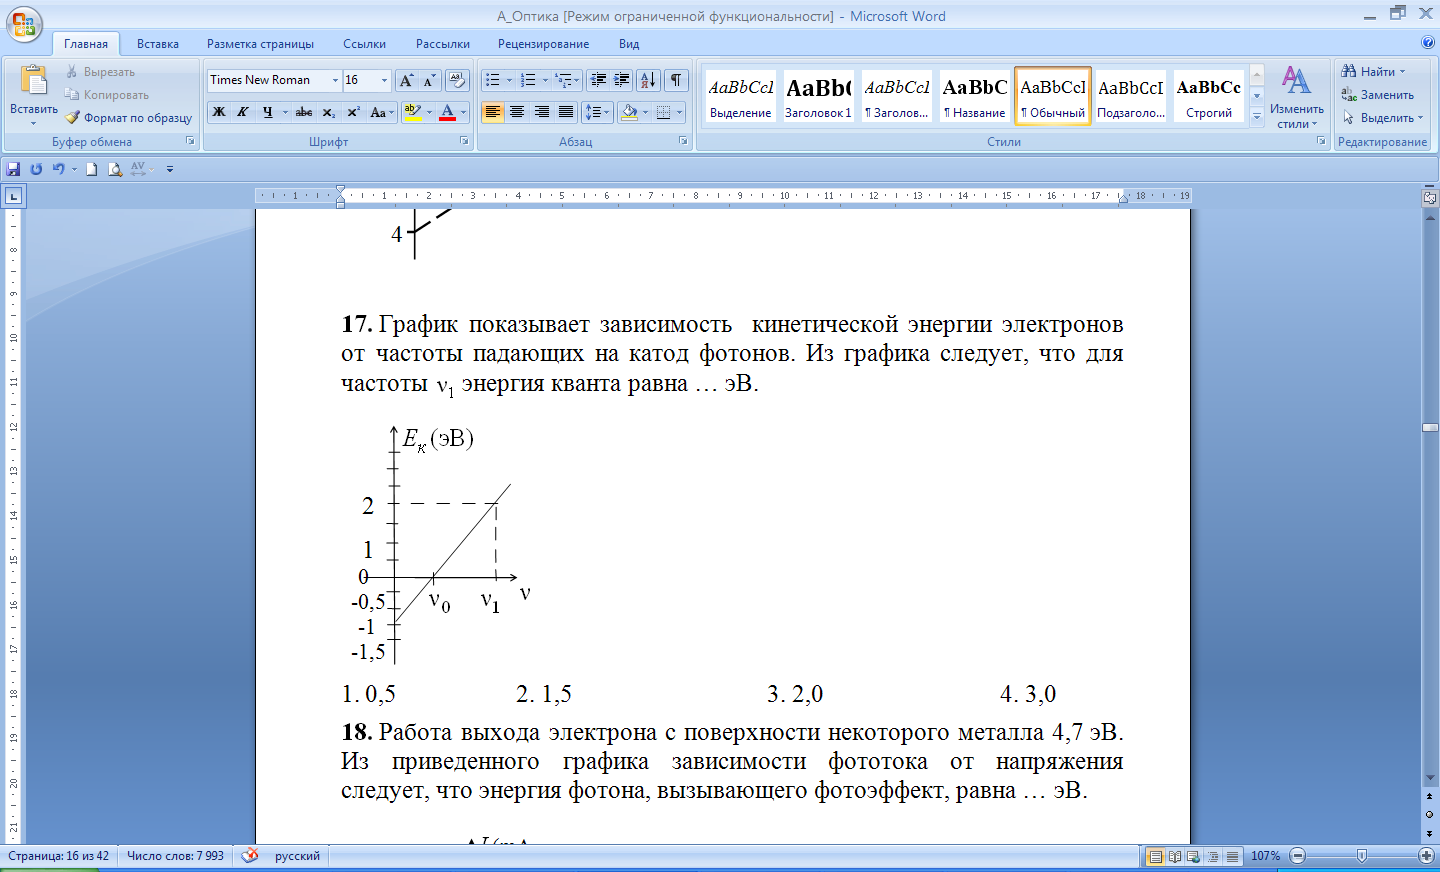Toggle show paragraph marks (¶)
The image size is (1440, 872).
pos(677,80)
